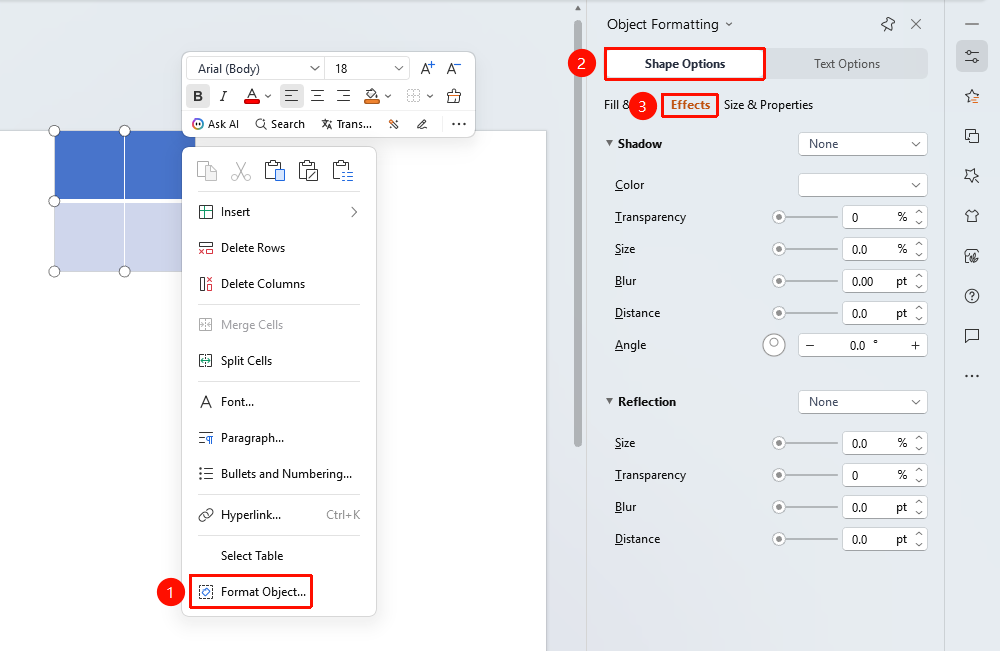The width and height of the screenshot is (1000, 651).
Task: Click the align left icon
Action: pos(291,96)
